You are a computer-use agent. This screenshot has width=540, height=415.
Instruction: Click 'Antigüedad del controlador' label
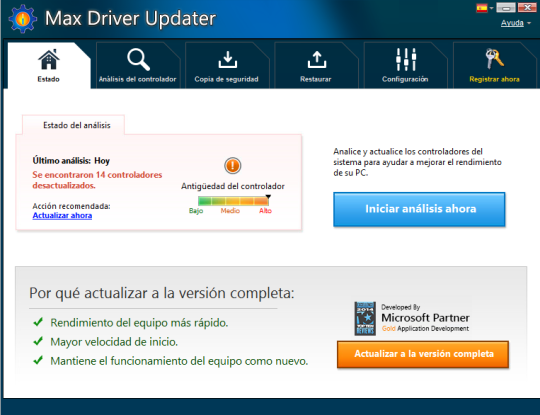tap(233, 186)
